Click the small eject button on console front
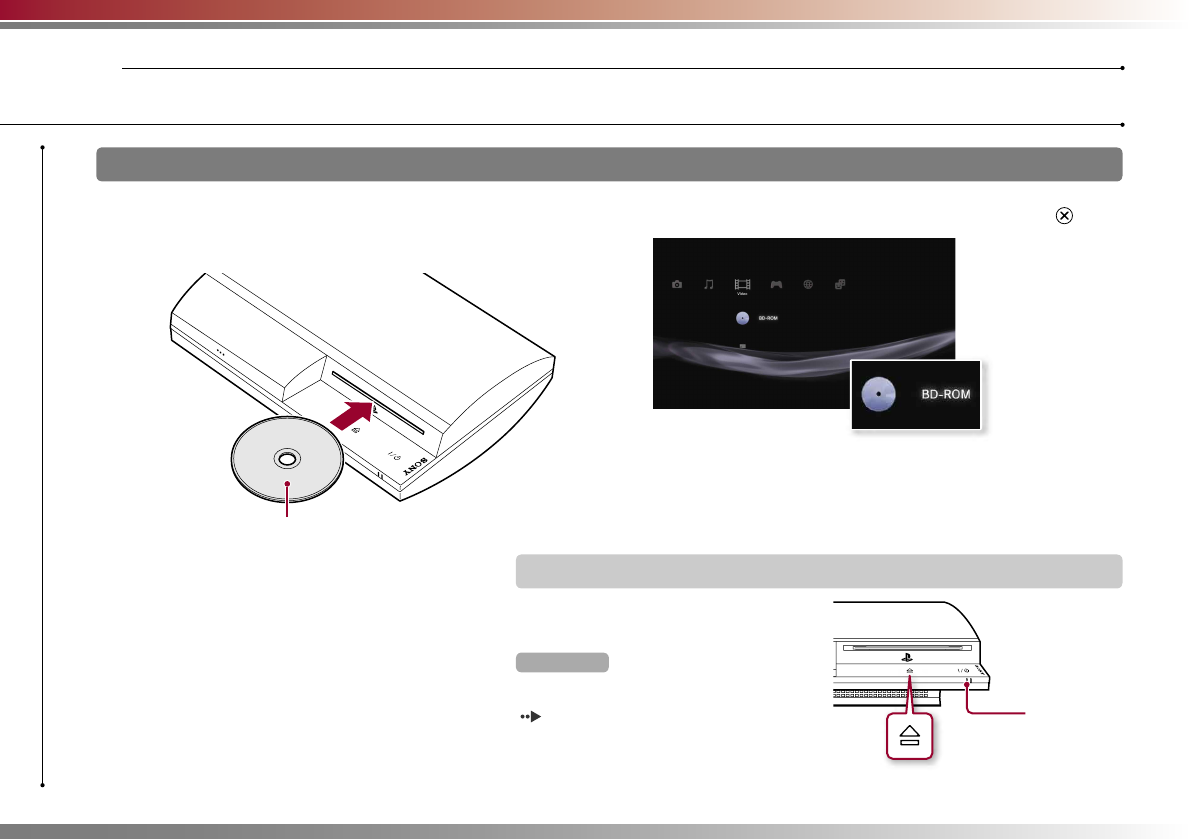The width and height of the screenshot is (1191, 839). point(909,670)
